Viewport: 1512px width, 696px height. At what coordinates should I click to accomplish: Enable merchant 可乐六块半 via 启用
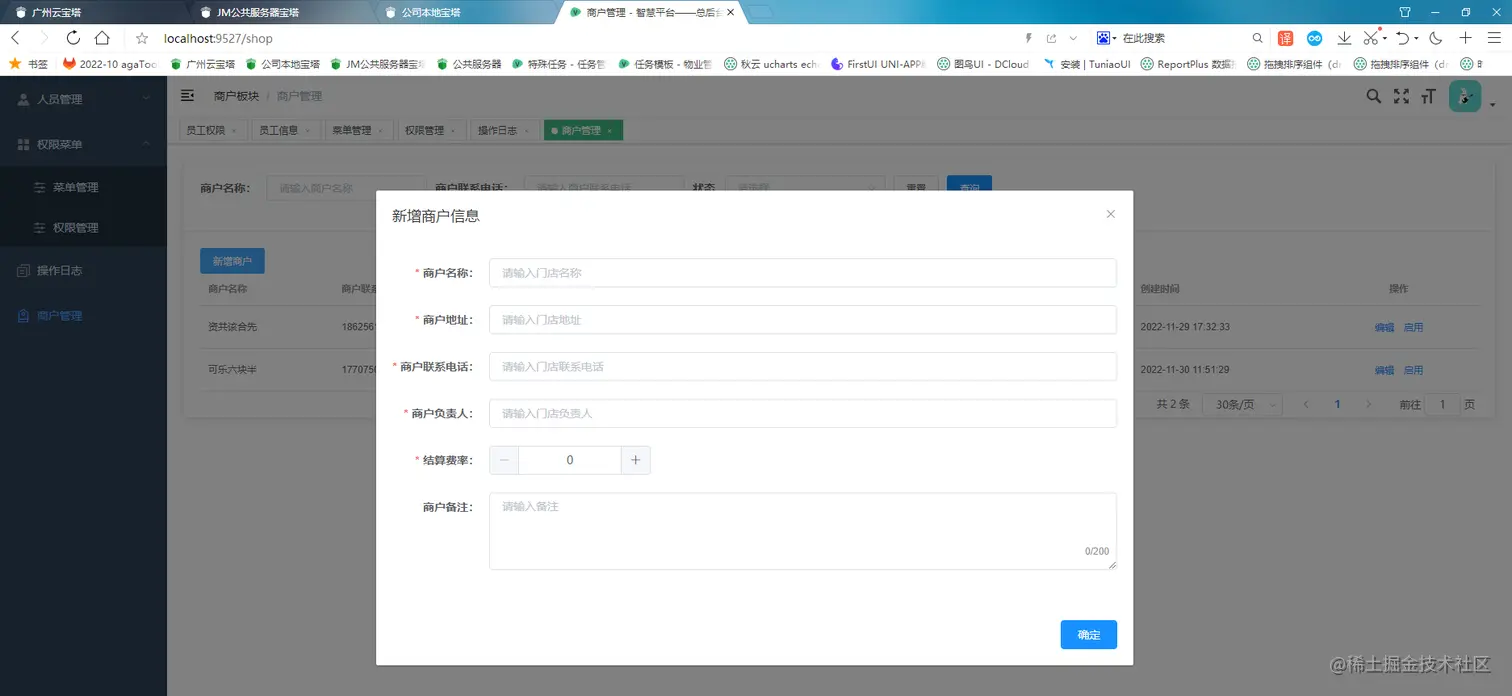point(1414,369)
